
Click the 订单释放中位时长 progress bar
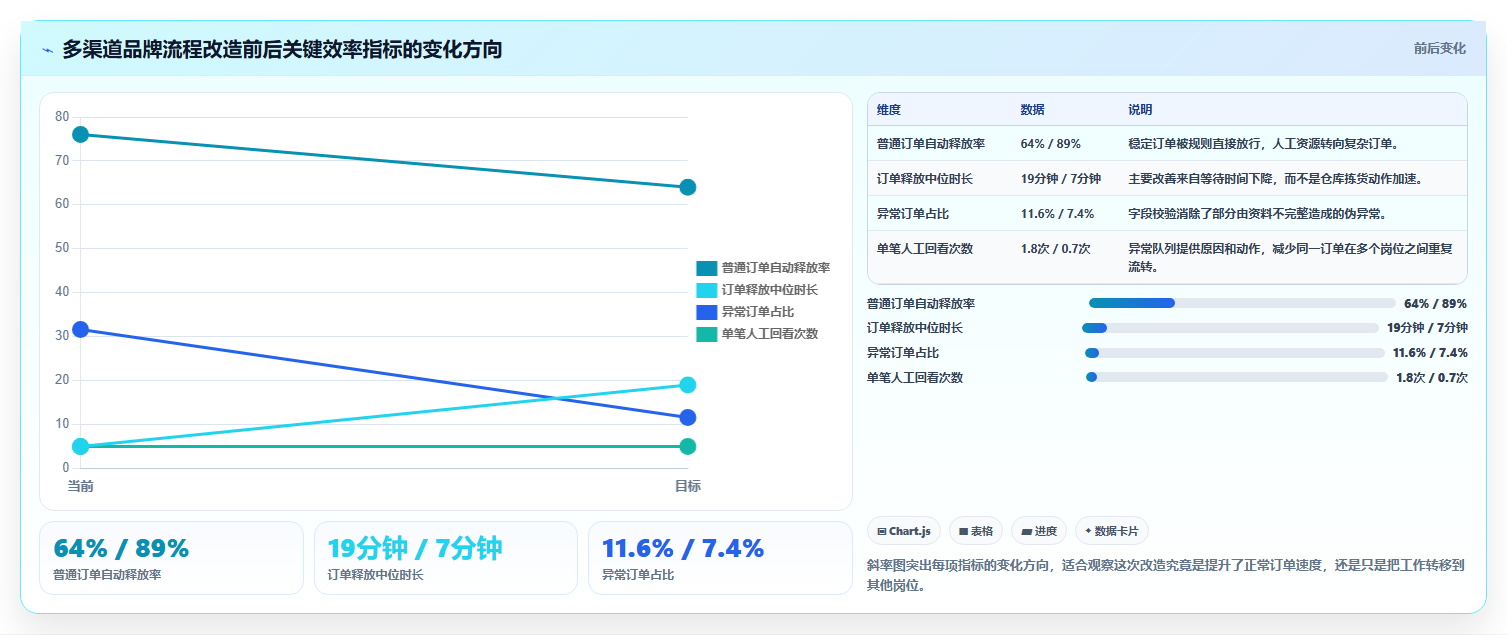(x=1230, y=328)
